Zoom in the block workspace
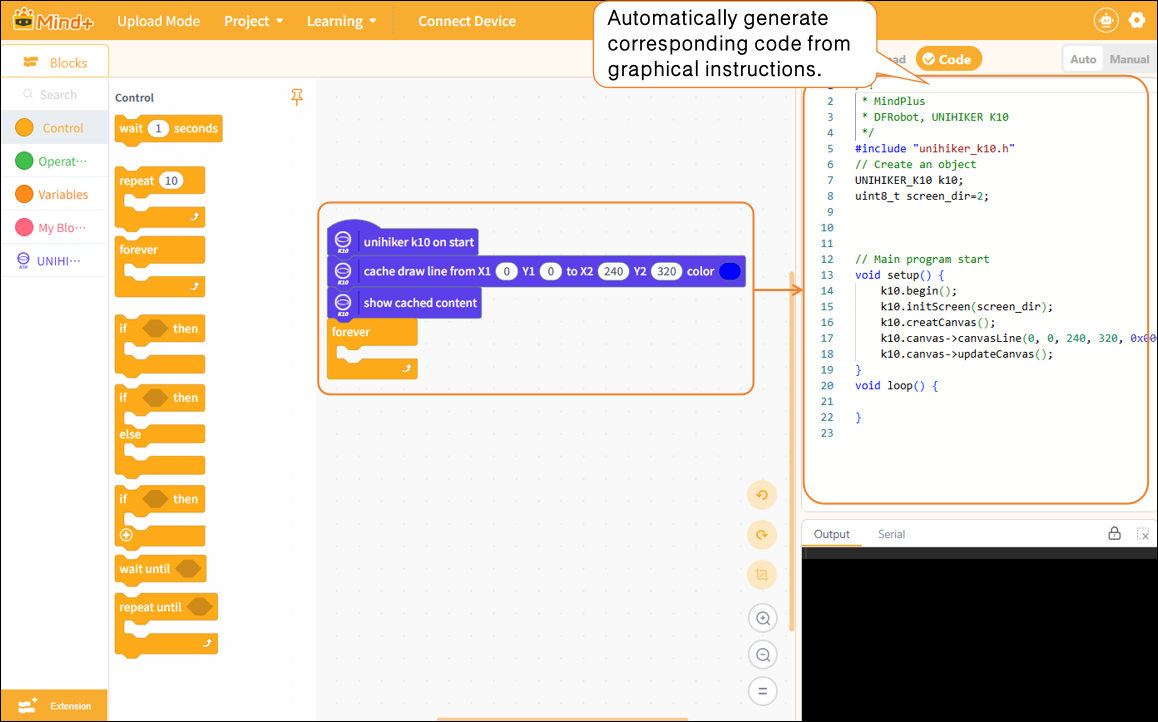This screenshot has height=722, width=1158. [x=763, y=619]
